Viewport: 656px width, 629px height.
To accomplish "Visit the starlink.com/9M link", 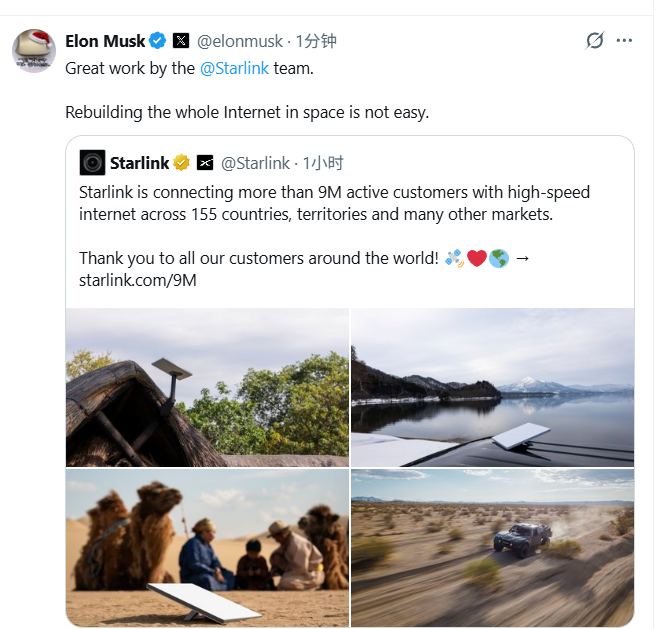I will [x=137, y=279].
